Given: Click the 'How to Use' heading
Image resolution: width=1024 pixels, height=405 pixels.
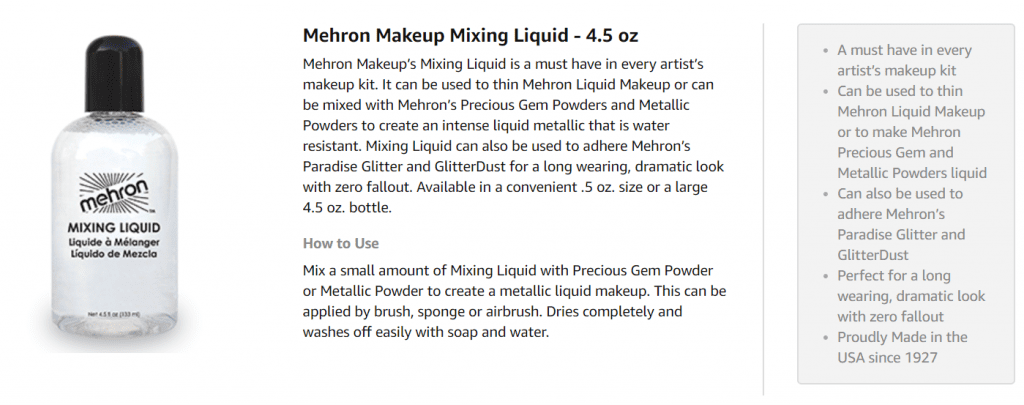Looking at the screenshot, I should (341, 243).
